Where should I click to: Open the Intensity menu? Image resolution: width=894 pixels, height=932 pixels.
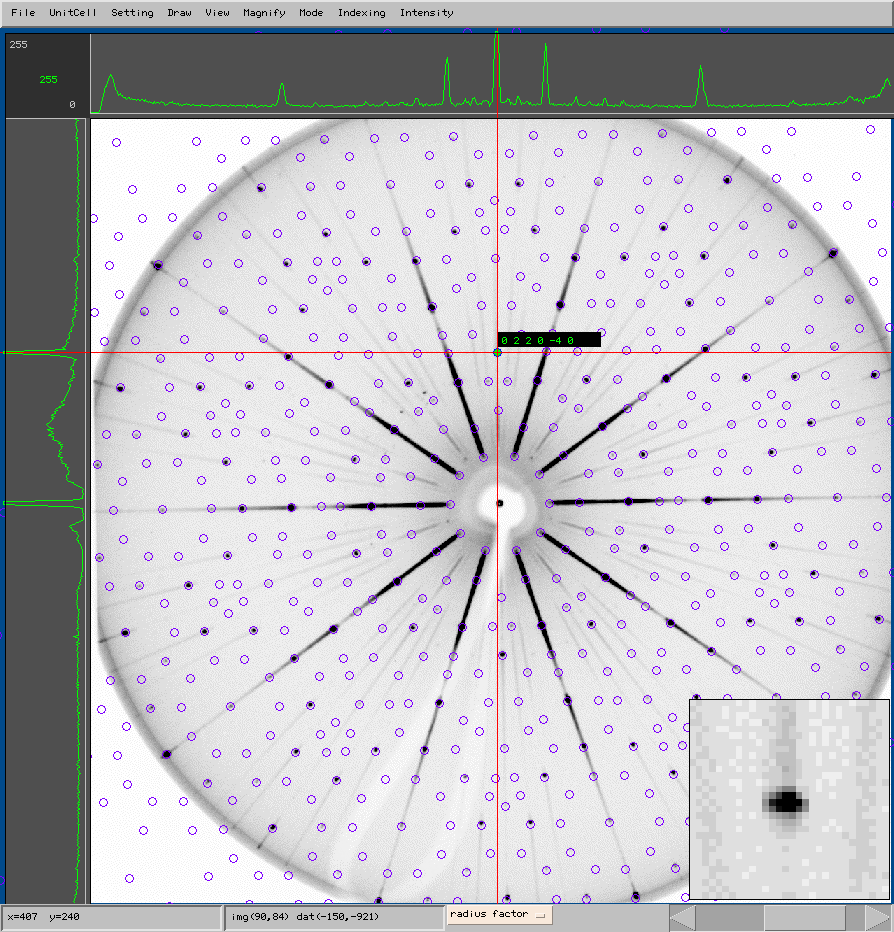(x=426, y=12)
